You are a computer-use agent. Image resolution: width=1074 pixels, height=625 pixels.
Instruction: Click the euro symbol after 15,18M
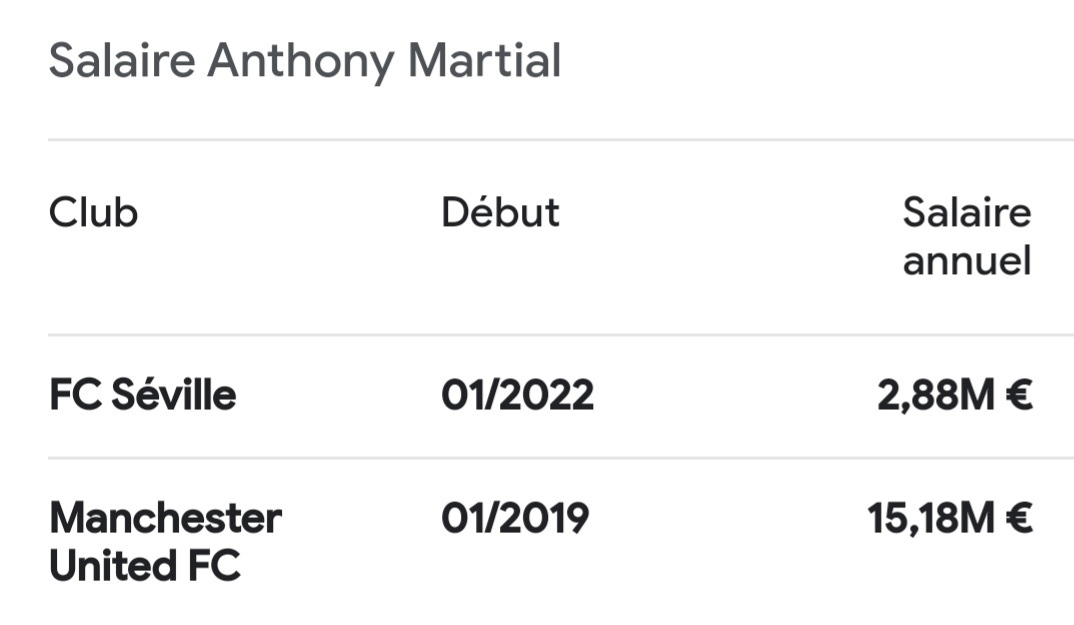tap(1019, 518)
